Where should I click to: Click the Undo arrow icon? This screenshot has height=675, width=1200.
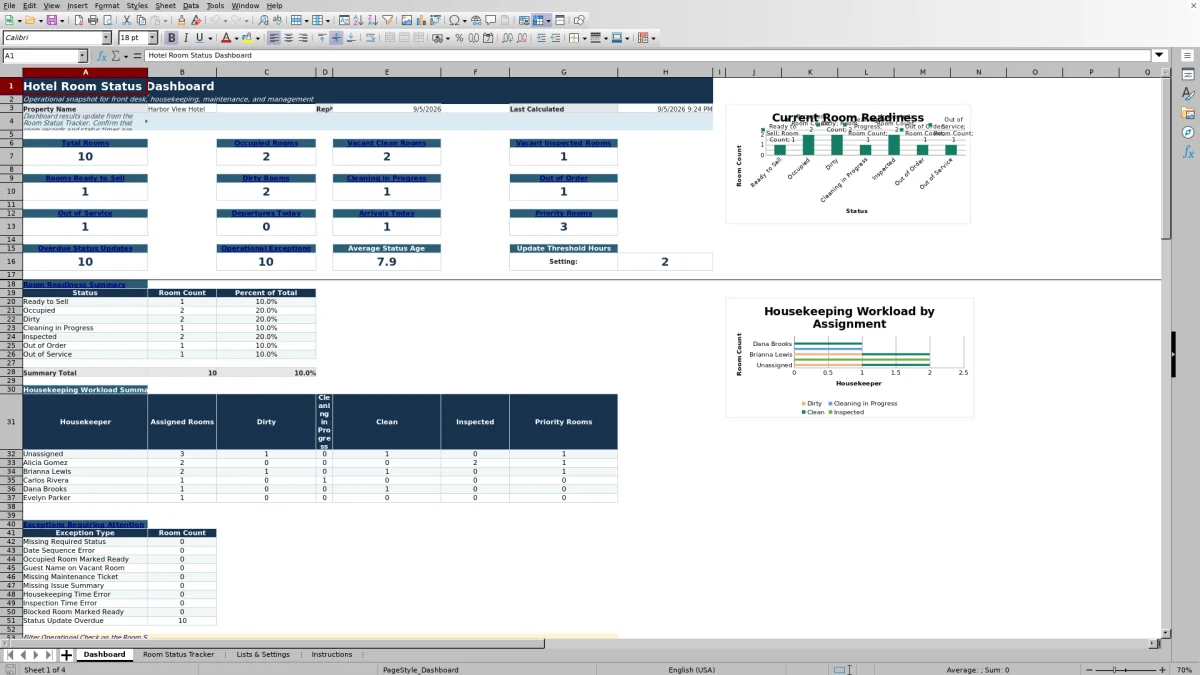point(214,20)
